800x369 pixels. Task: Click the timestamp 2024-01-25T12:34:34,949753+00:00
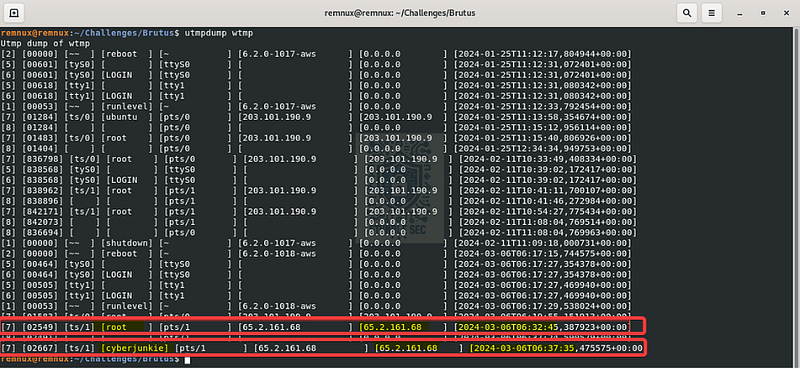click(x=543, y=149)
